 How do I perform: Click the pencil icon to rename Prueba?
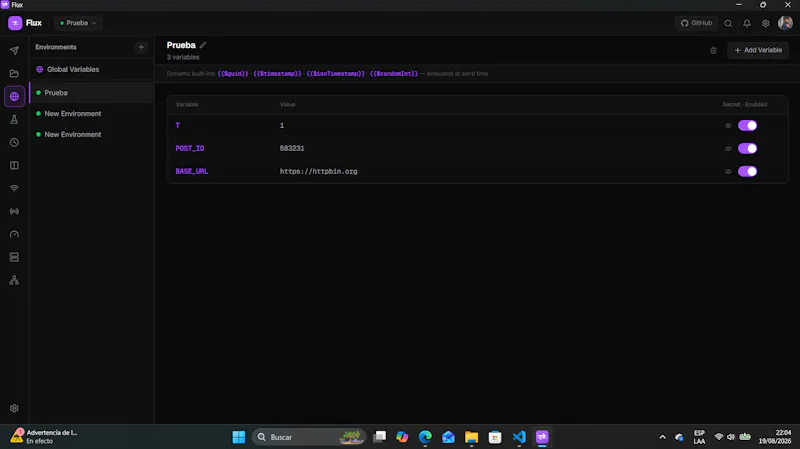pyautogui.click(x=203, y=45)
